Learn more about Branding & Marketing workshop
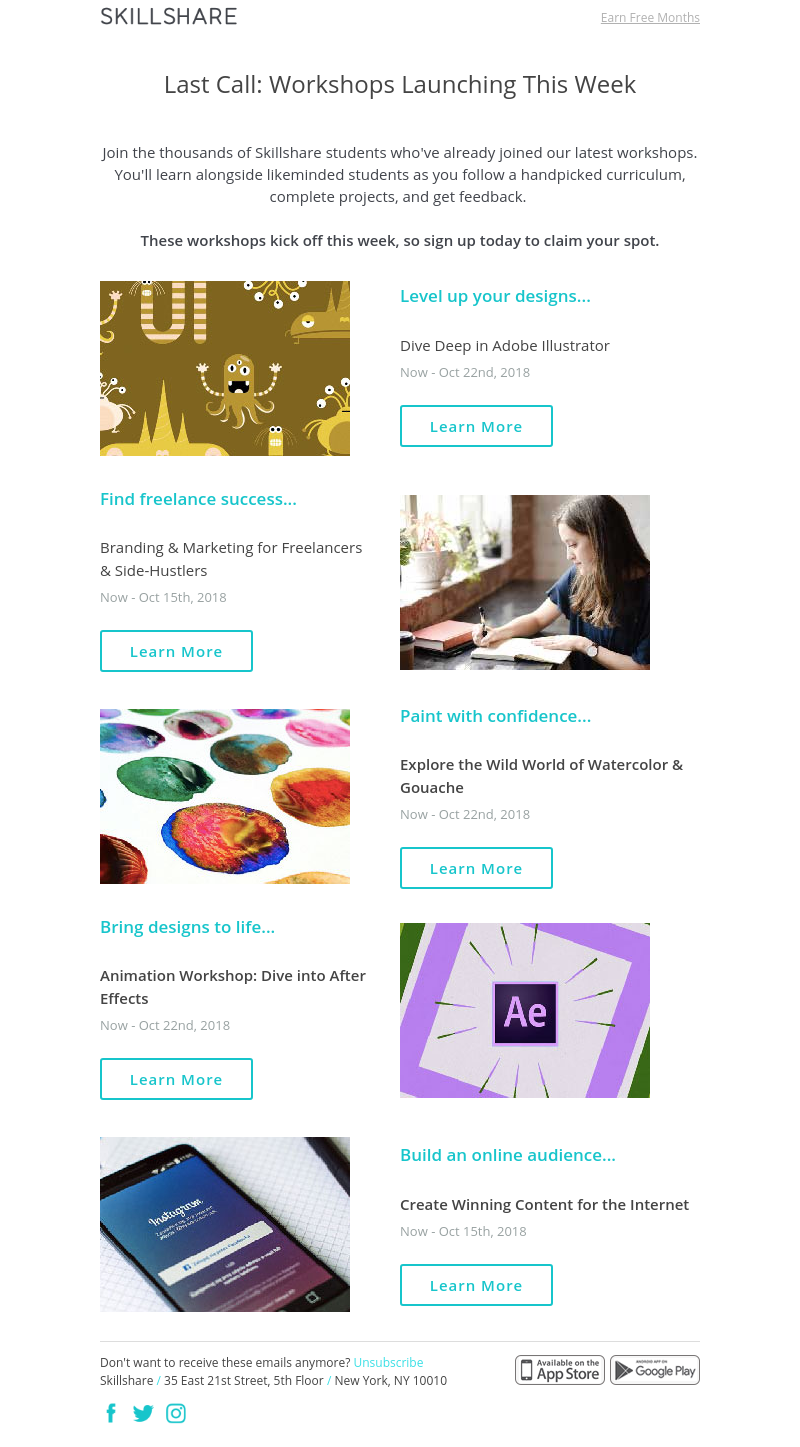800x1447 pixels. click(x=176, y=651)
